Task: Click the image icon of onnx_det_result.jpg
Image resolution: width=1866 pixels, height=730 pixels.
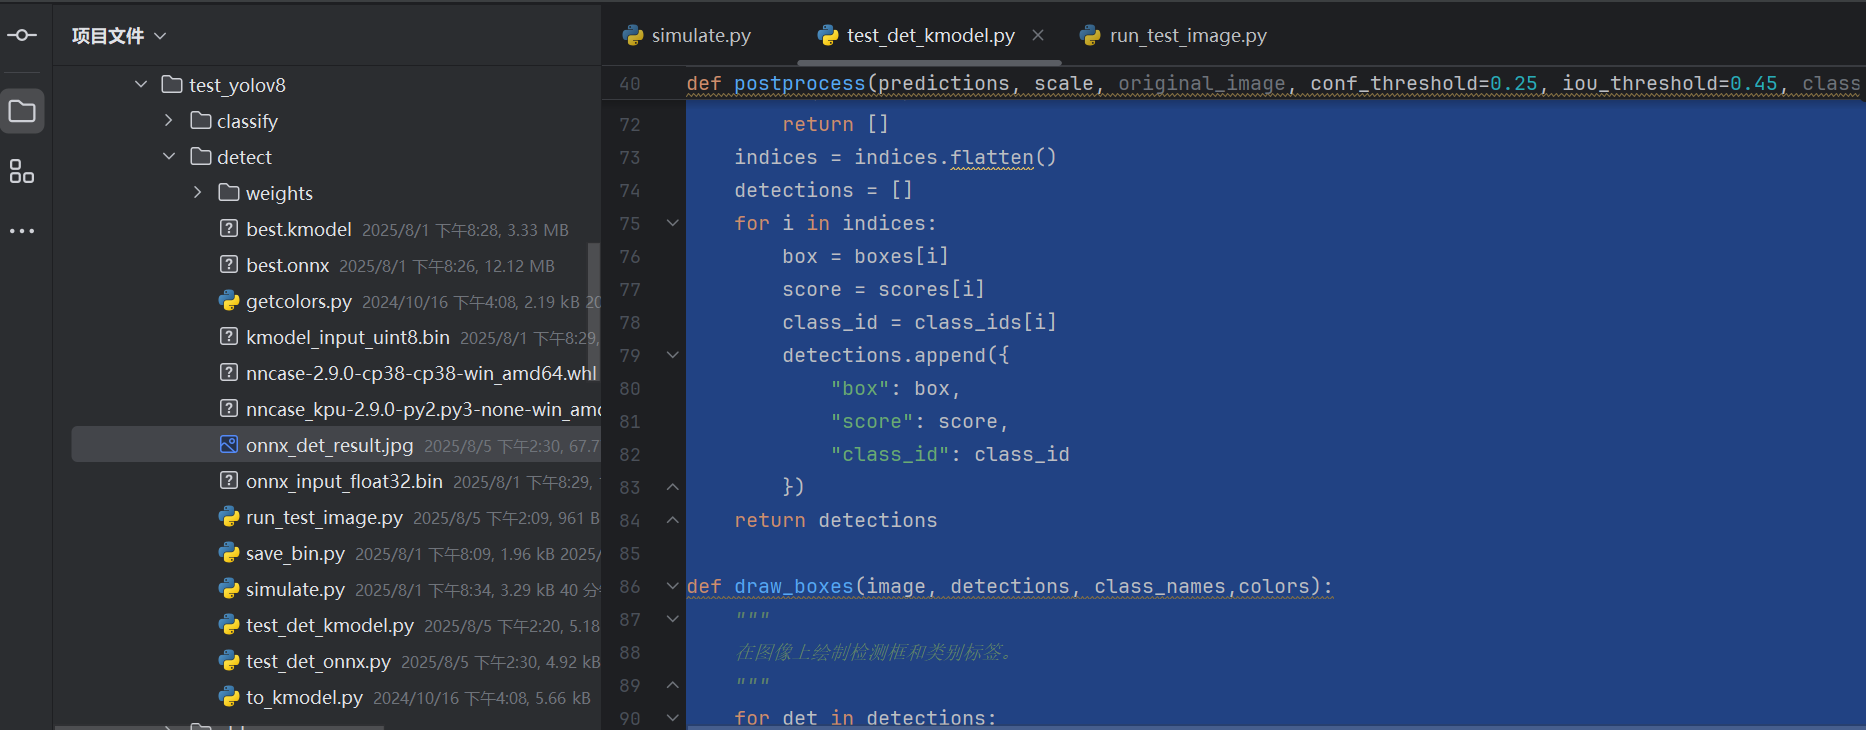Action: pos(229,445)
